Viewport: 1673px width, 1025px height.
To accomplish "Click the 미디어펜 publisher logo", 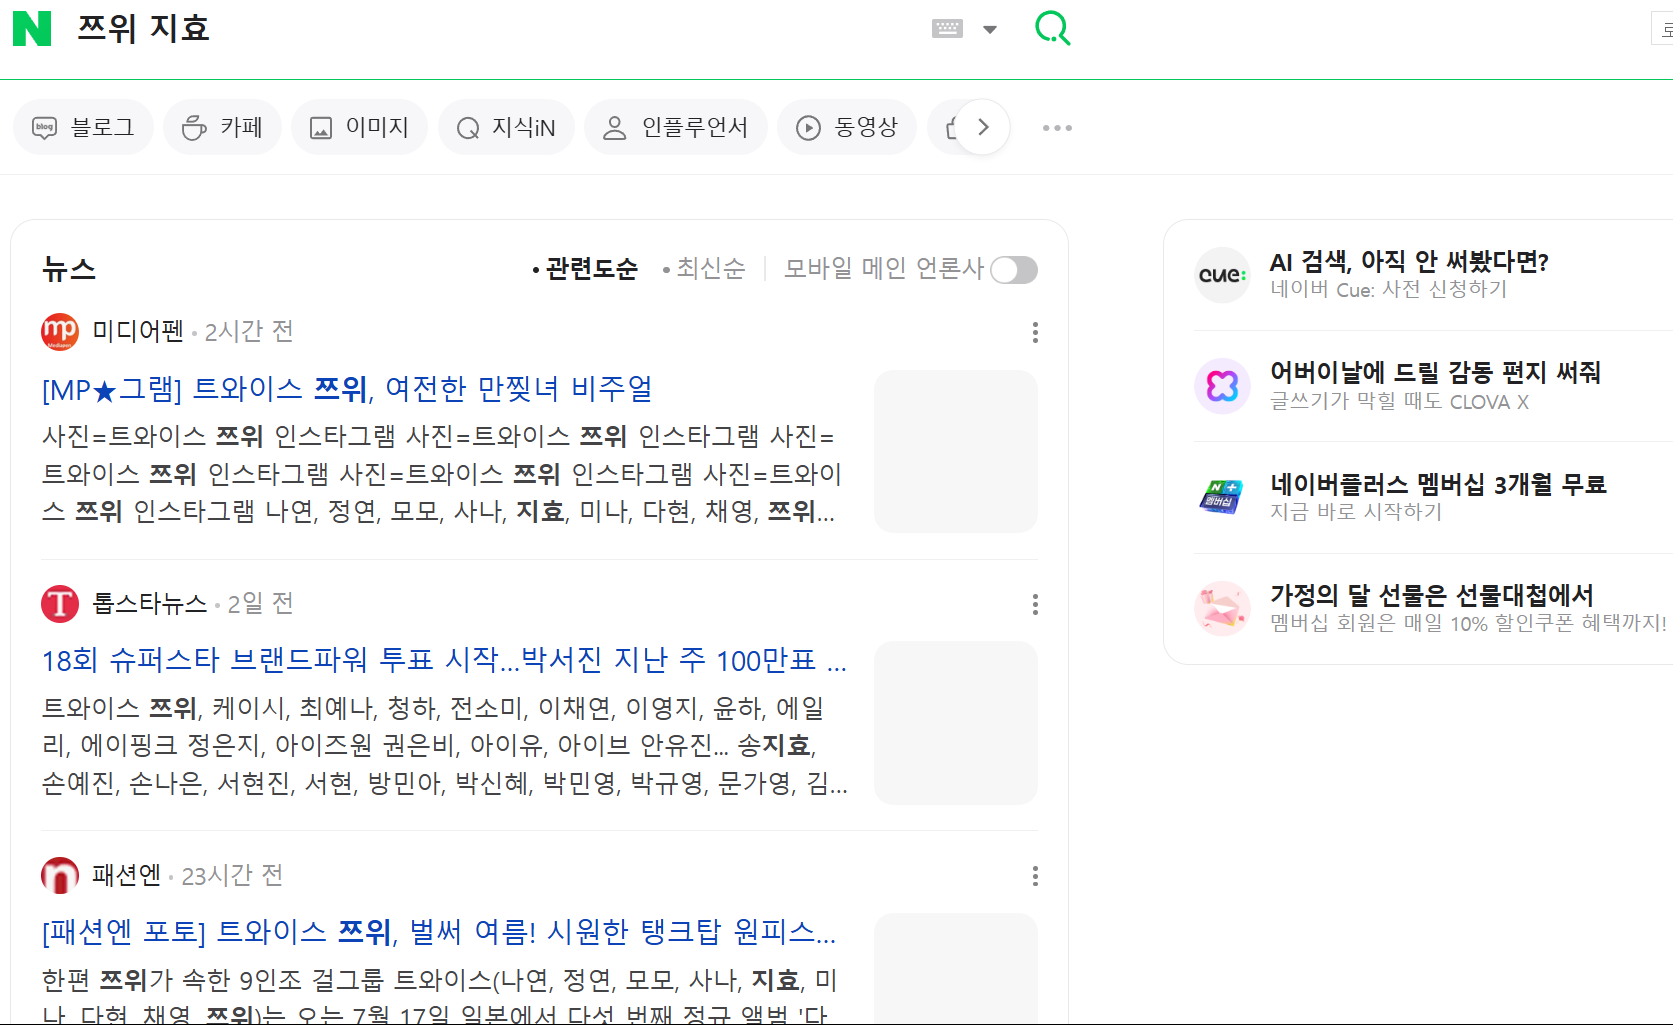I will [x=60, y=332].
